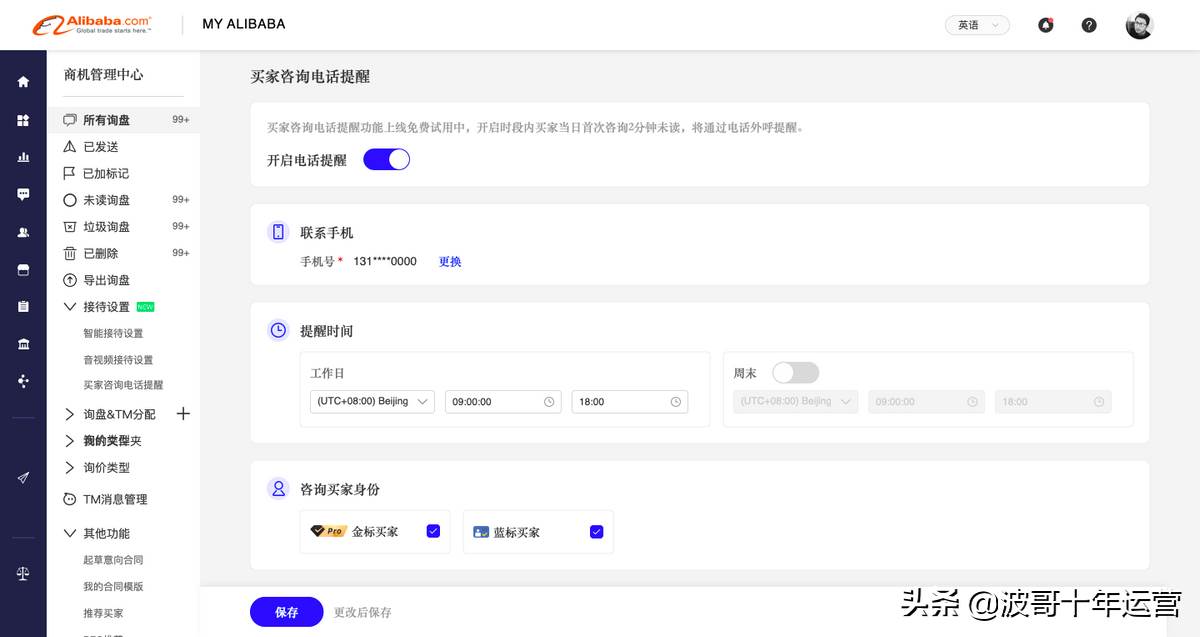Click the blue 保存 button
Screen dimensions: 1200x637
pyautogui.click(x=287, y=612)
